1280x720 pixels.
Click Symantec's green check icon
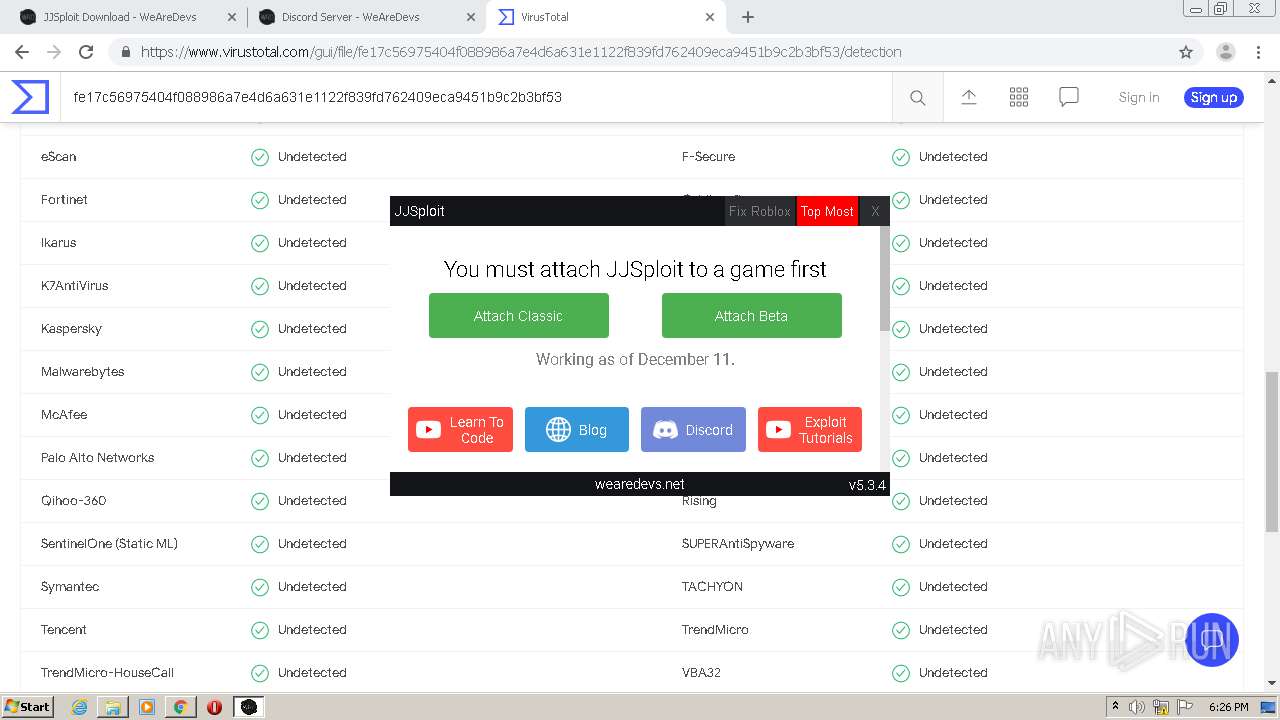pos(260,587)
